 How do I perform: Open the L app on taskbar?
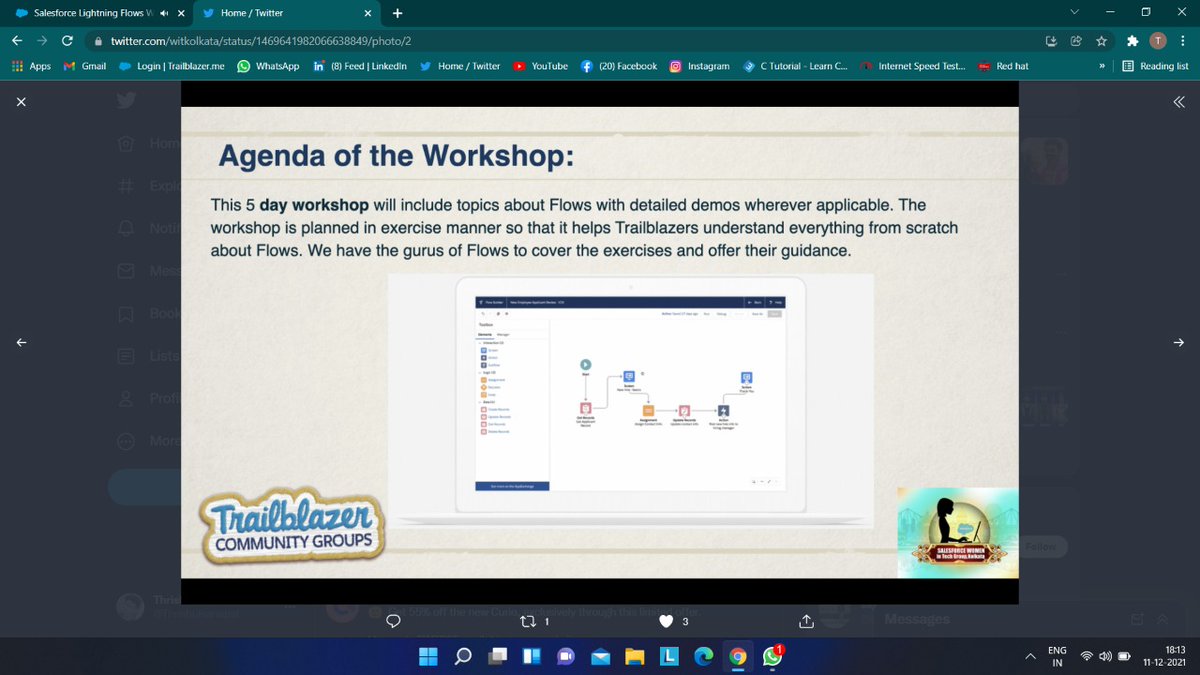[669, 656]
